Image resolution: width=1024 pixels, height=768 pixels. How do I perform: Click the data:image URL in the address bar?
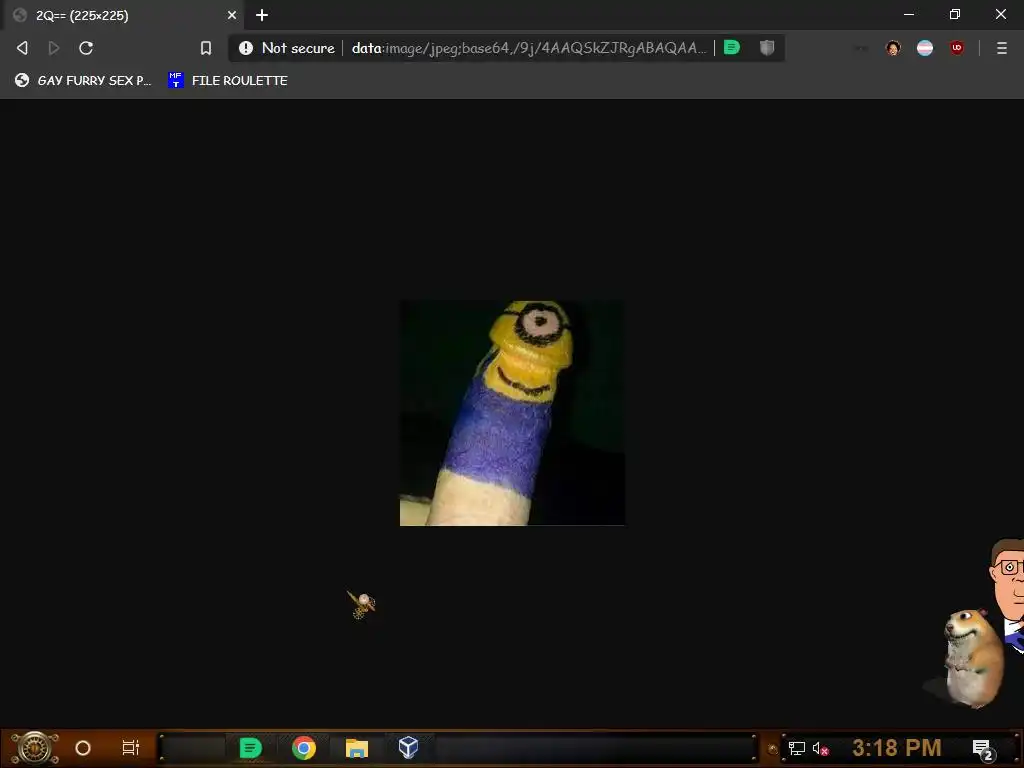click(x=529, y=48)
